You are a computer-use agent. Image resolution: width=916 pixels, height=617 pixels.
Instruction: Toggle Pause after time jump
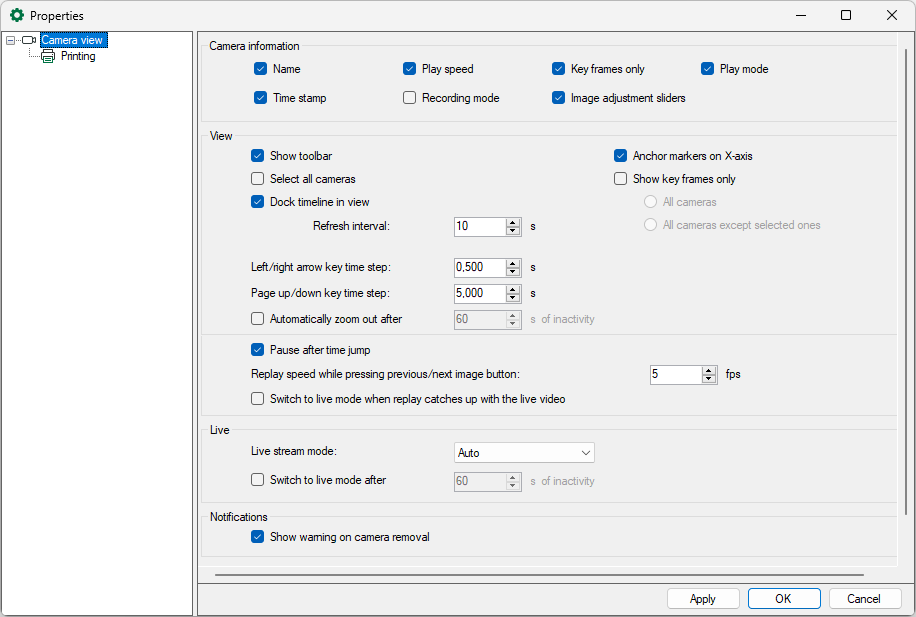[258, 350]
